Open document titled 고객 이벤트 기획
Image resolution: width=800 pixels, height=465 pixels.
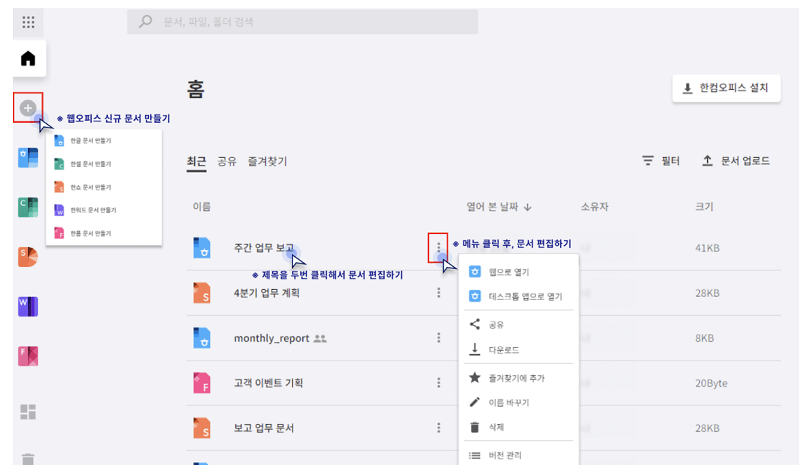(268, 383)
